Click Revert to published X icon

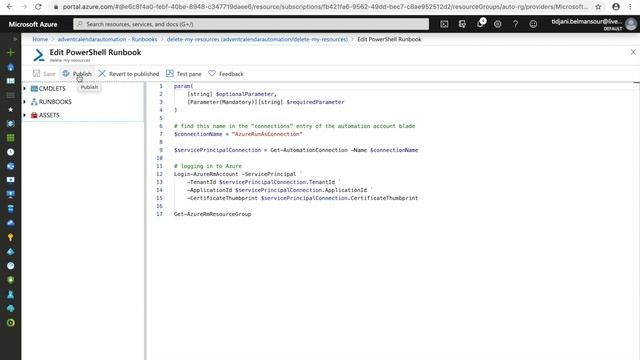tap(102, 73)
